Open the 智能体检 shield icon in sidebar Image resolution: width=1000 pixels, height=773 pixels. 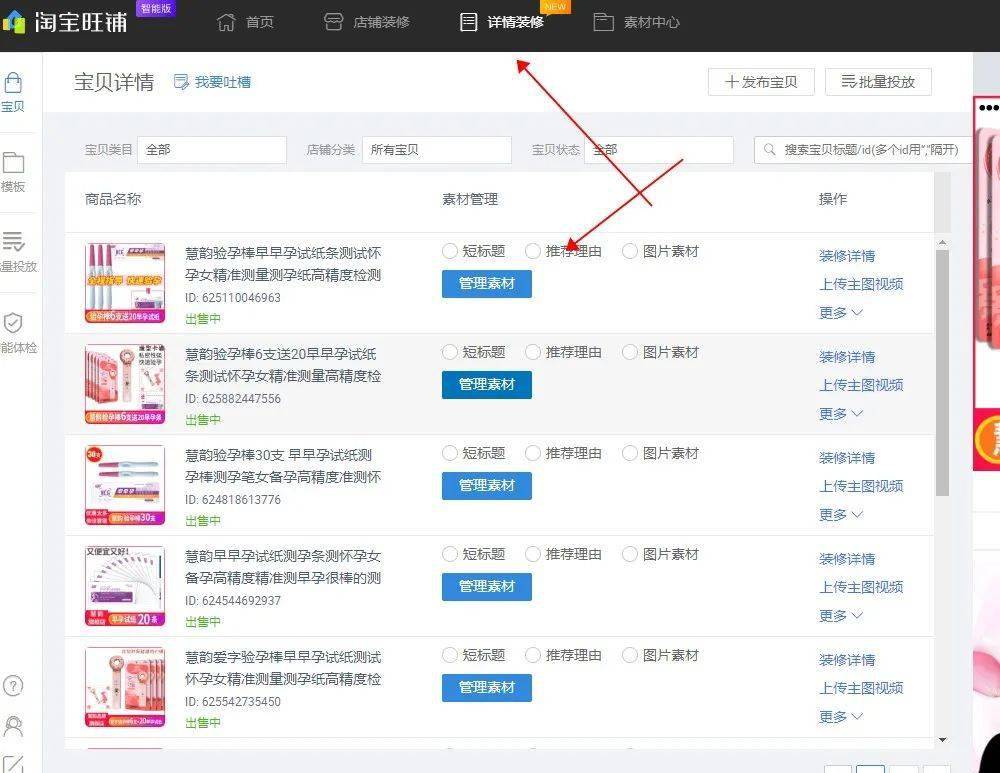[13, 323]
